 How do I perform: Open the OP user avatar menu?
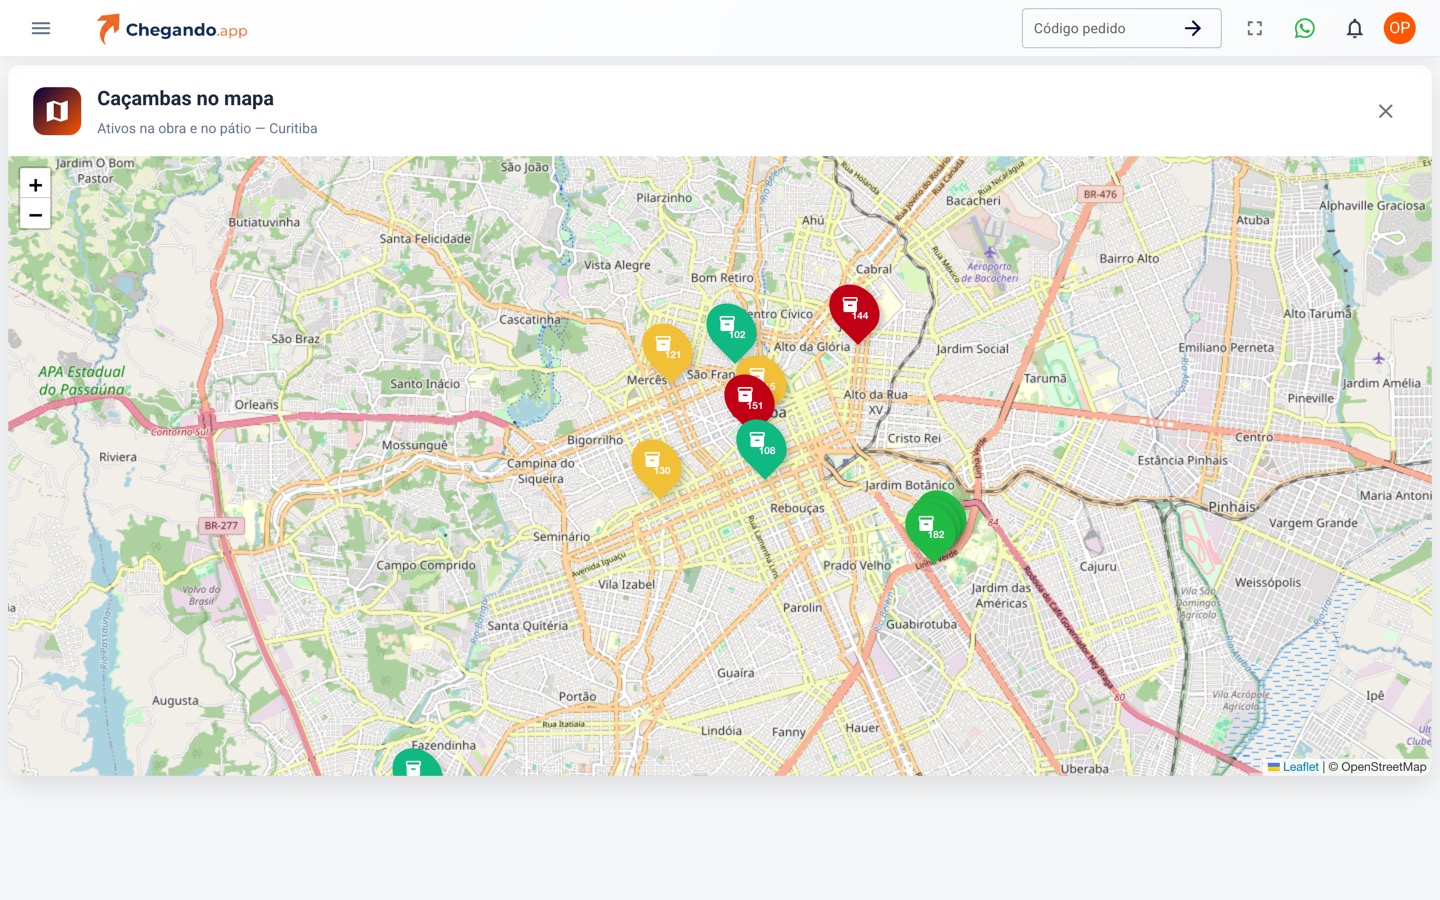tap(1400, 28)
